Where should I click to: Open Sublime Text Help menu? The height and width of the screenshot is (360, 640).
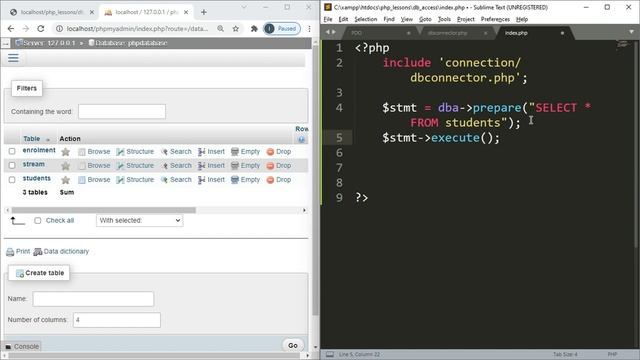[522, 19]
